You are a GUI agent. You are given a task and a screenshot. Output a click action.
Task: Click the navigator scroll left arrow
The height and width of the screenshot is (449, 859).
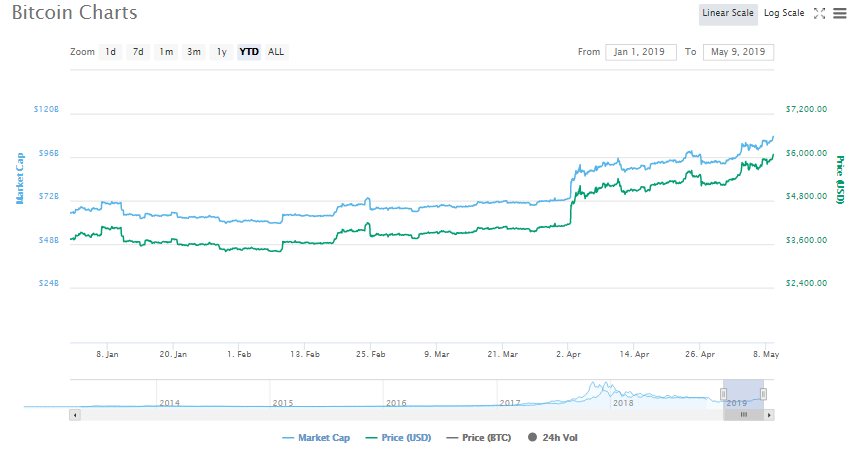click(73, 414)
